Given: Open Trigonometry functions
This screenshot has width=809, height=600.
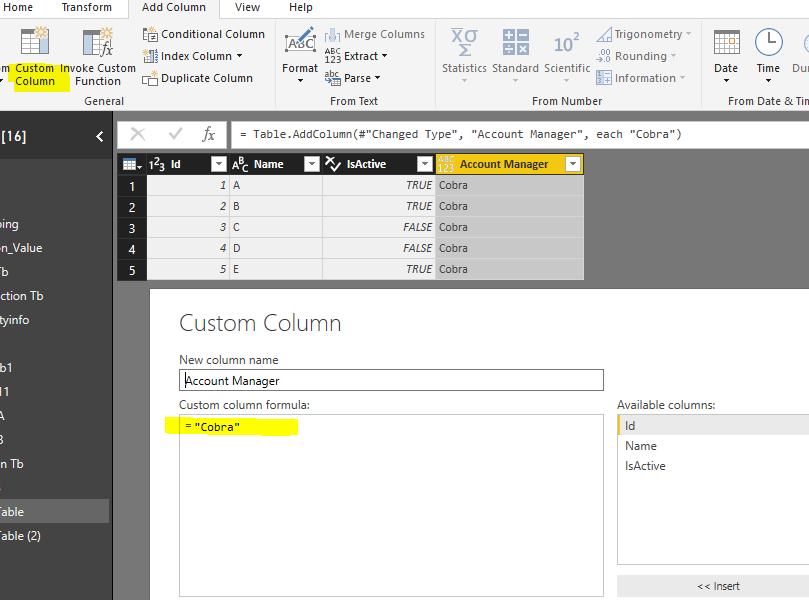Looking at the screenshot, I should click(x=643, y=34).
